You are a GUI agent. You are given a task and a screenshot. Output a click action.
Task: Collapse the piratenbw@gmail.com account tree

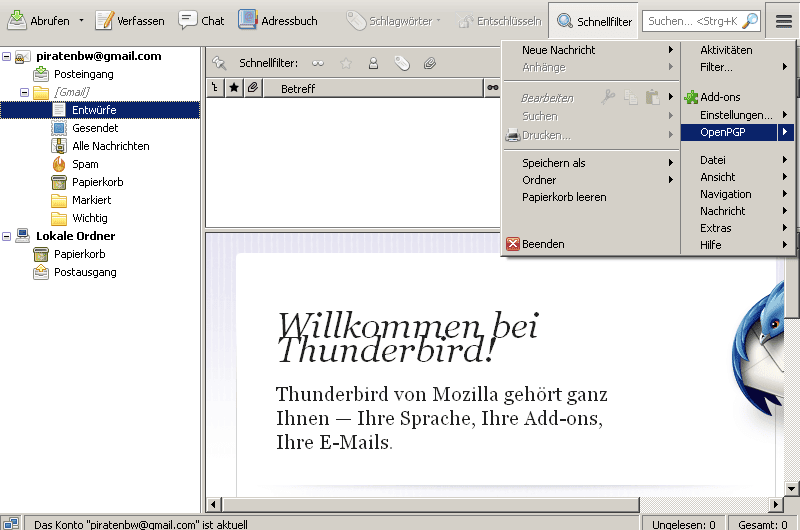(6, 56)
